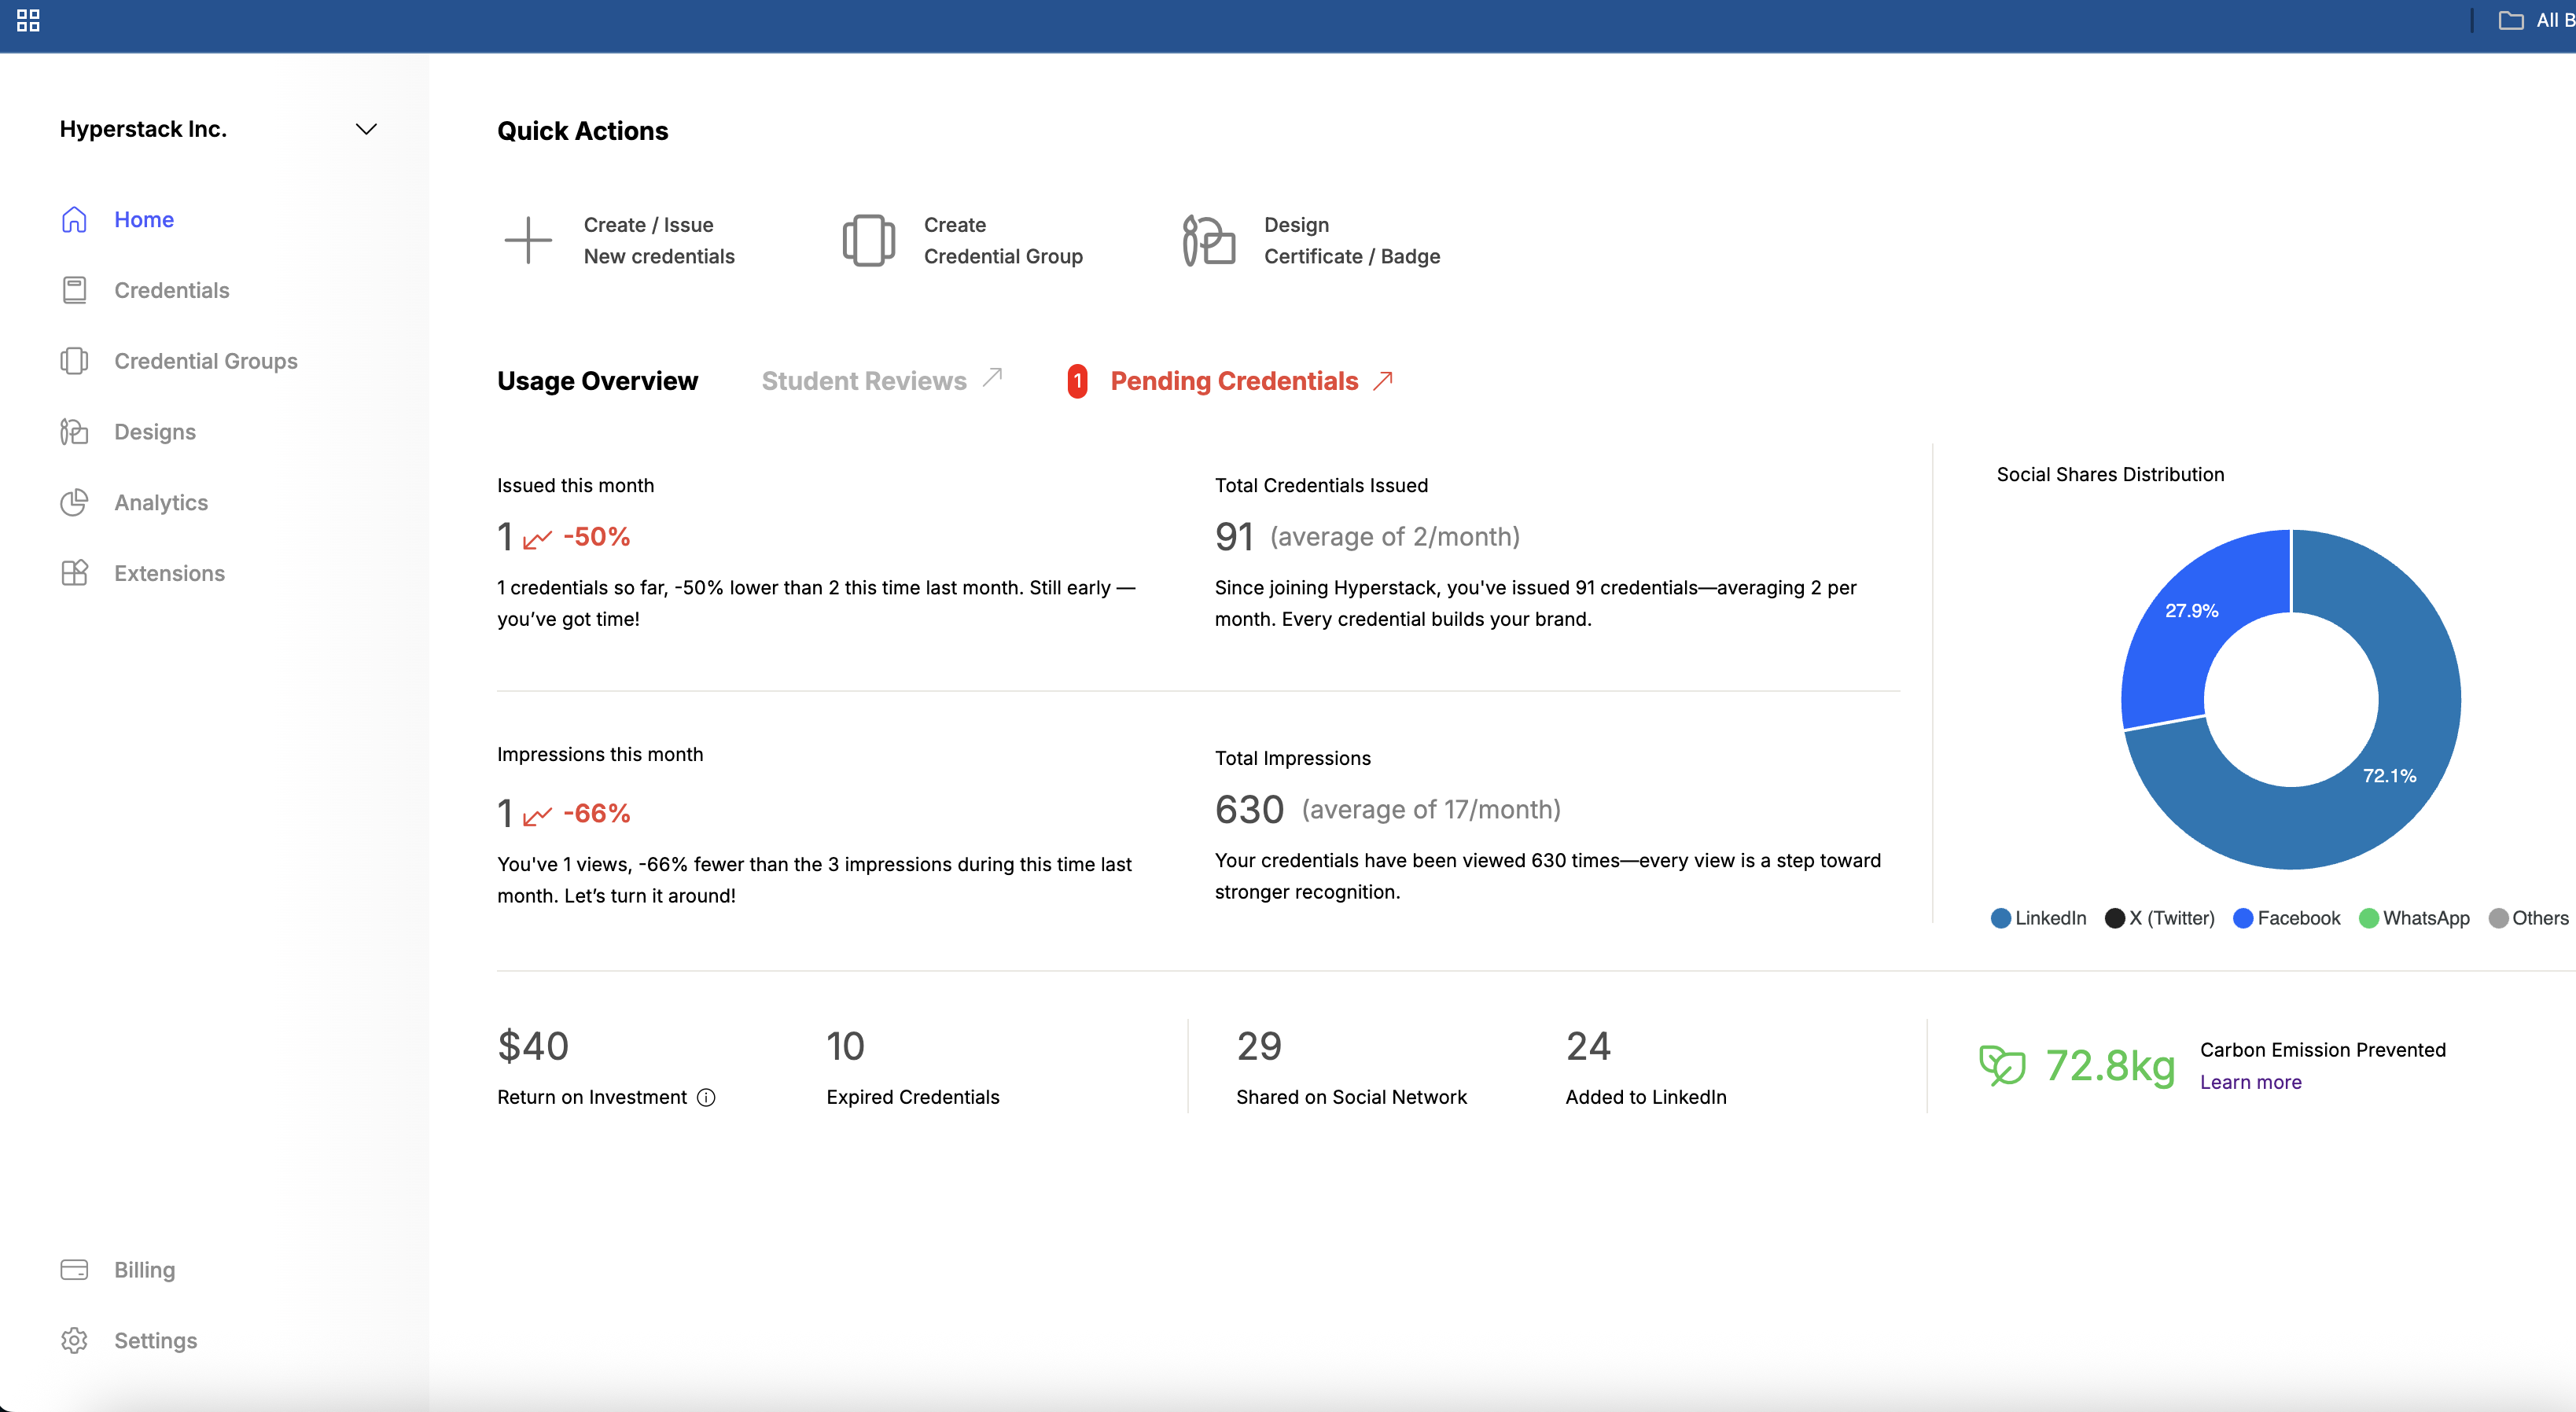The image size is (2576, 1412).
Task: Click the Learn more link
Action: pos(2250,1082)
